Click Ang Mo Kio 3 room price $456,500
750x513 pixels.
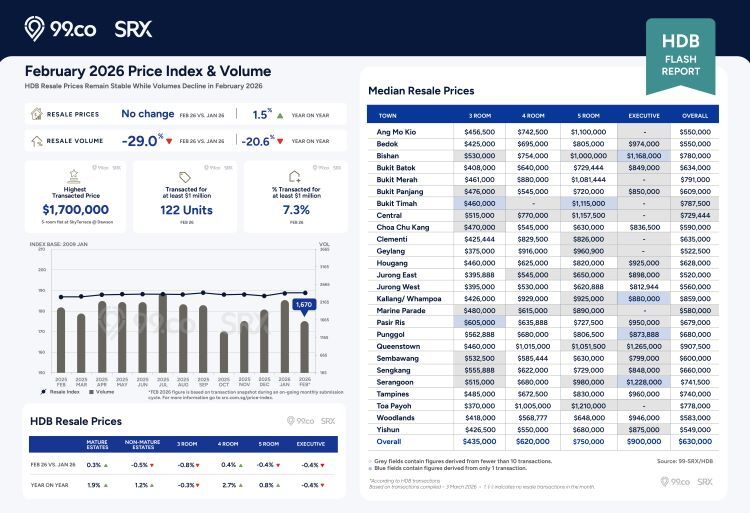coord(480,132)
